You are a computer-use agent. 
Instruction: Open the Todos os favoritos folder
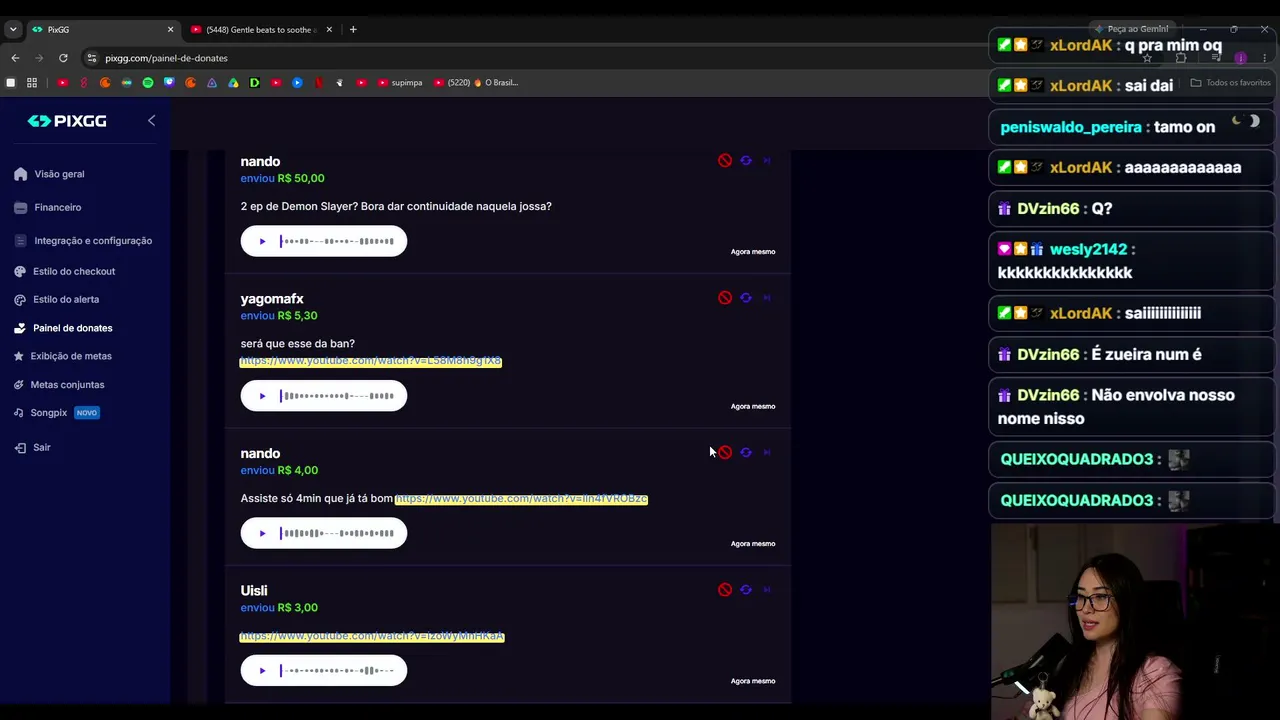click(x=1230, y=83)
